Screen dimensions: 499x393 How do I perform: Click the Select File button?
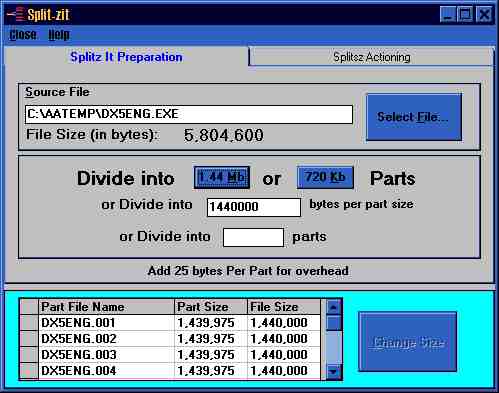click(414, 117)
